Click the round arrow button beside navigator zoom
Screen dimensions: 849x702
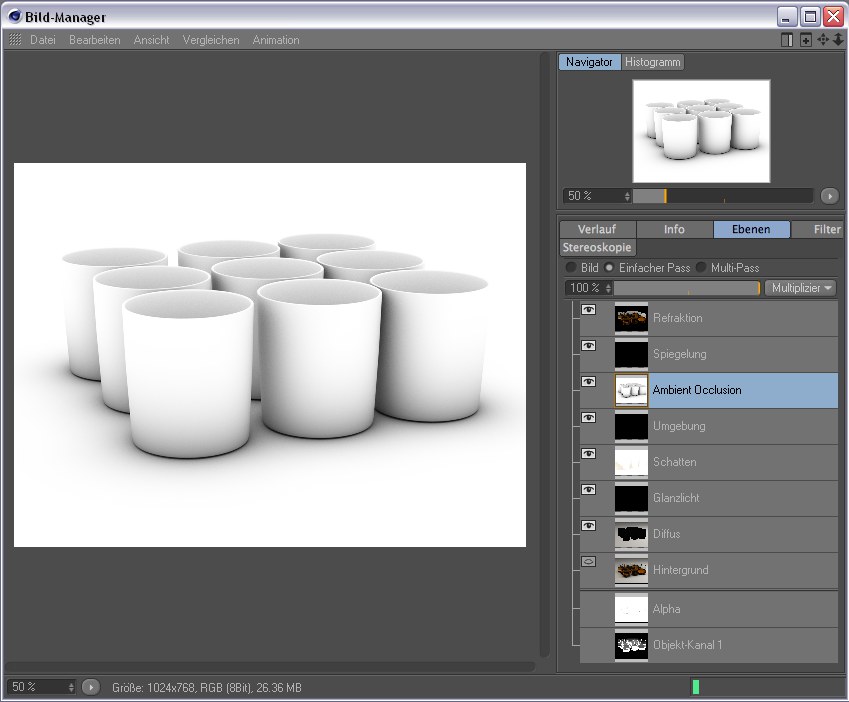829,196
